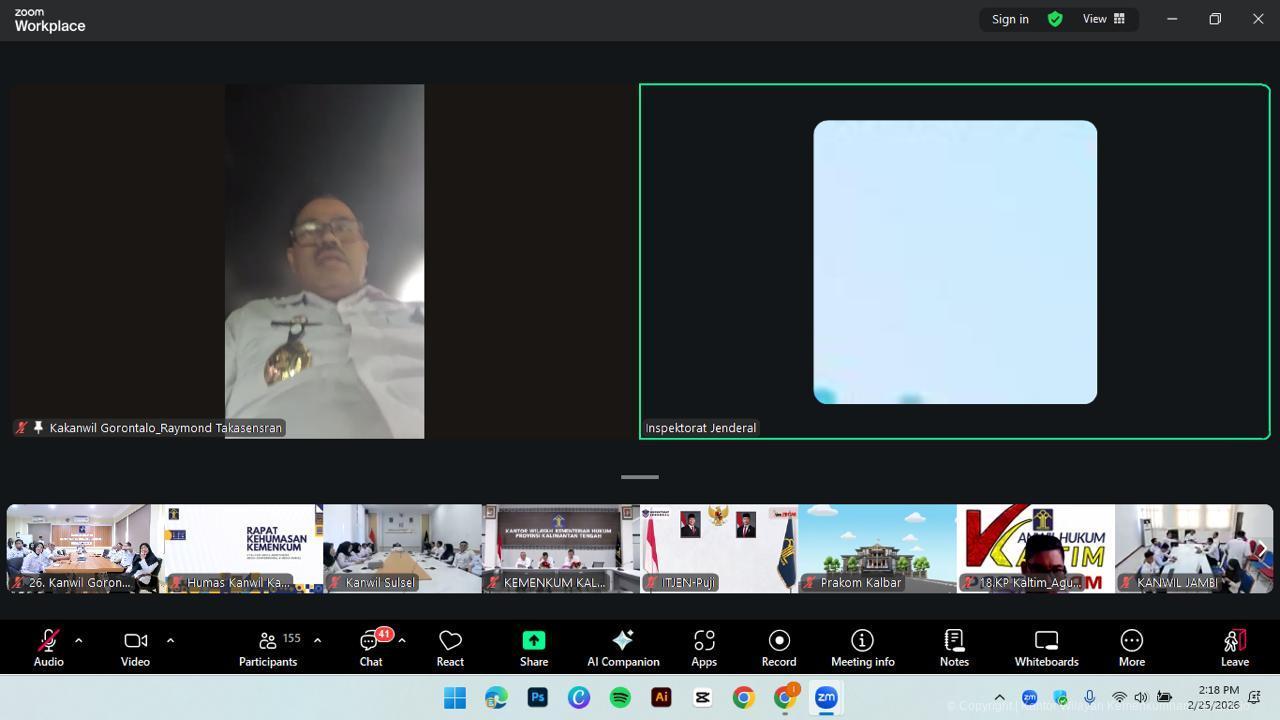The image size is (1280, 720).
Task: Leave the meeting
Action: point(1234,647)
